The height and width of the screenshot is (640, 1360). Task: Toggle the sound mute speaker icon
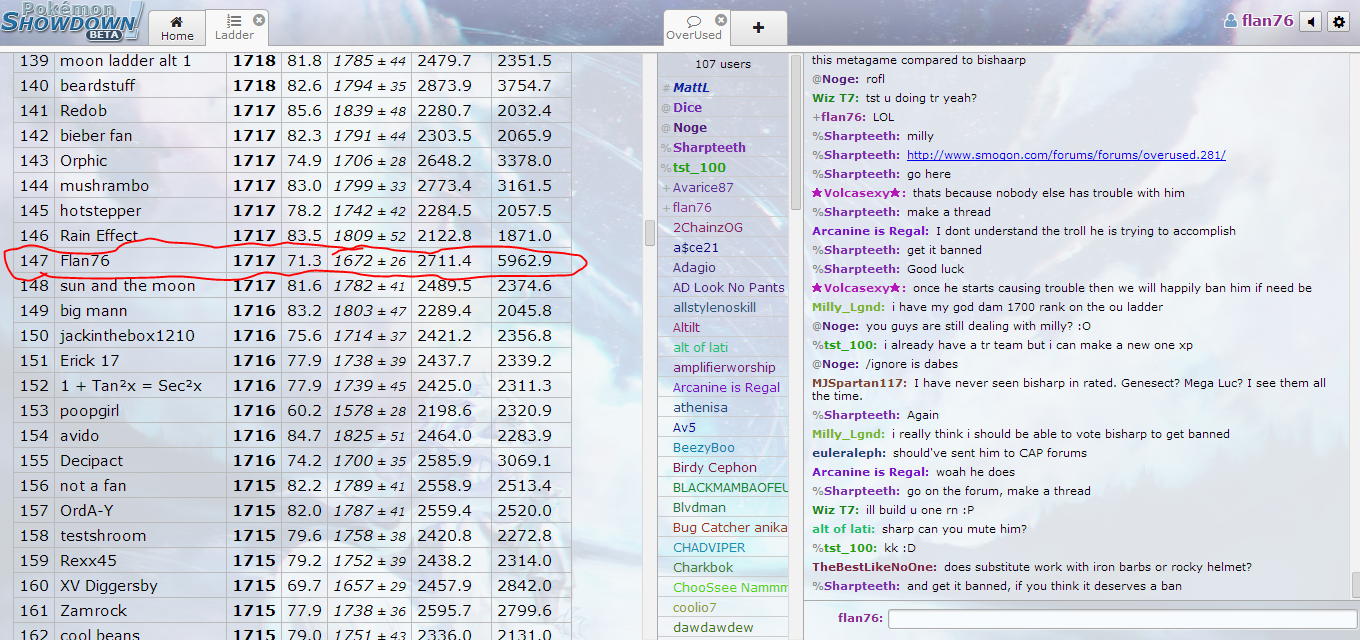tap(1310, 21)
